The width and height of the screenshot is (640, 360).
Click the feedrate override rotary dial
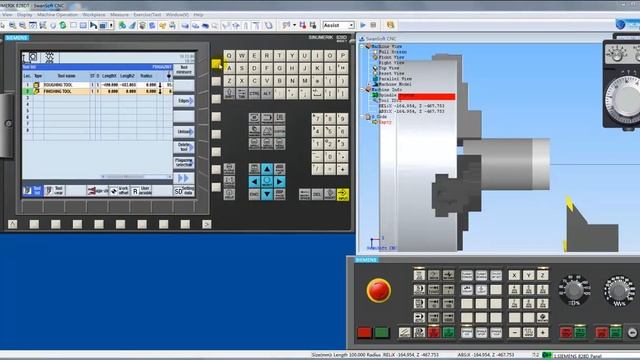point(619,290)
